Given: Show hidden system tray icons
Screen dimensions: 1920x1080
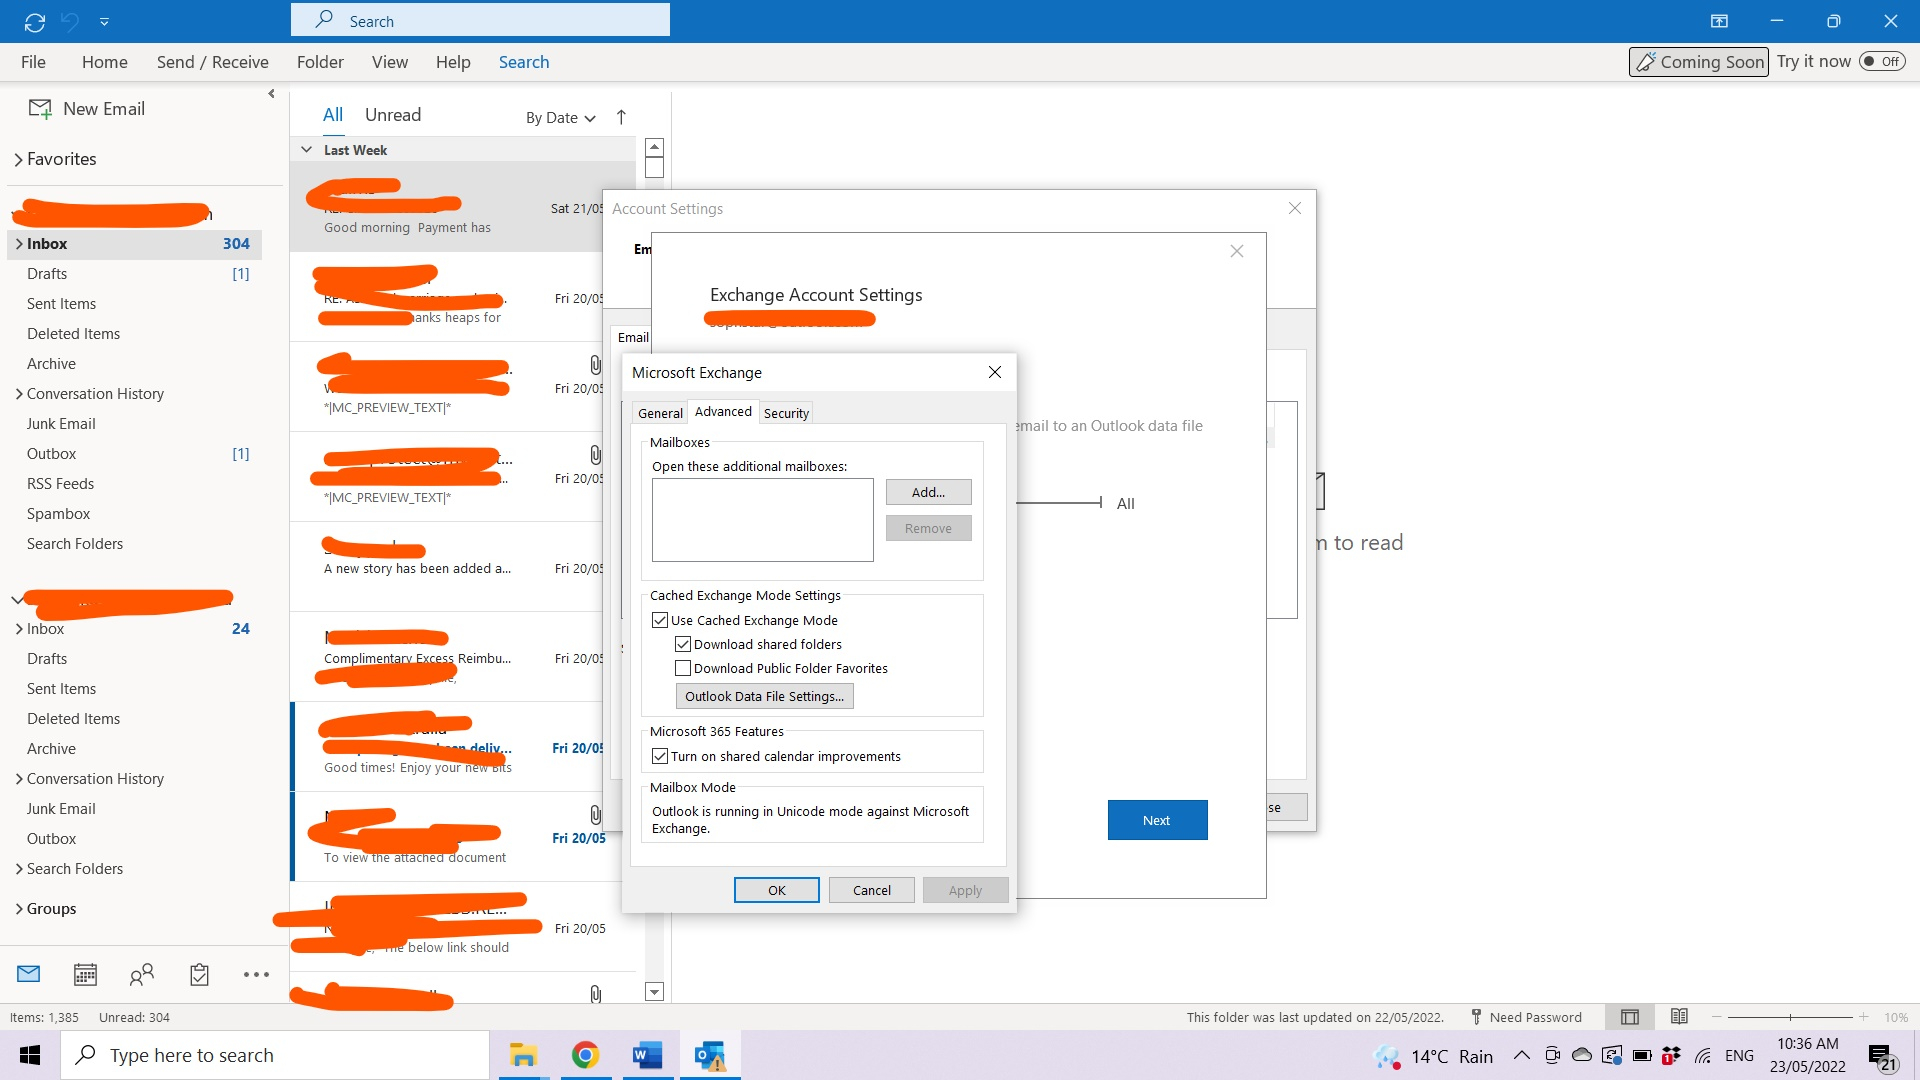Looking at the screenshot, I should [1521, 1055].
